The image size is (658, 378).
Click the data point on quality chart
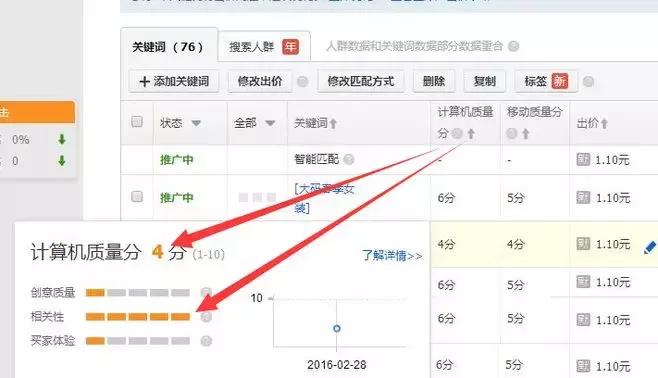337,328
